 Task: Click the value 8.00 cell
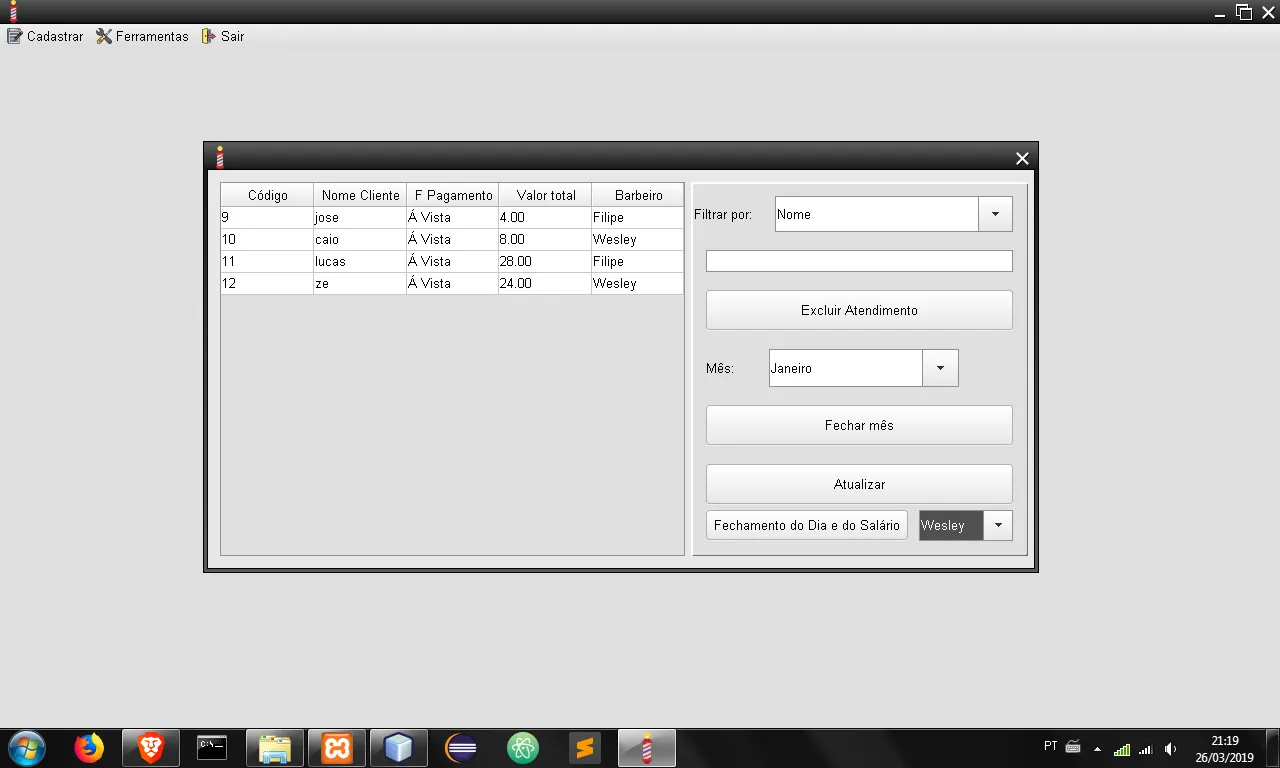(545, 239)
